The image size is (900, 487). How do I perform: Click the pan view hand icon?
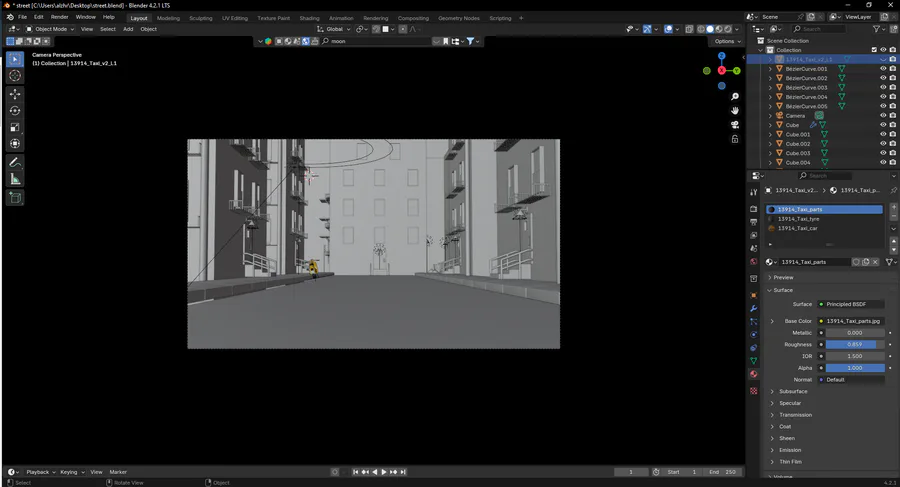click(735, 110)
